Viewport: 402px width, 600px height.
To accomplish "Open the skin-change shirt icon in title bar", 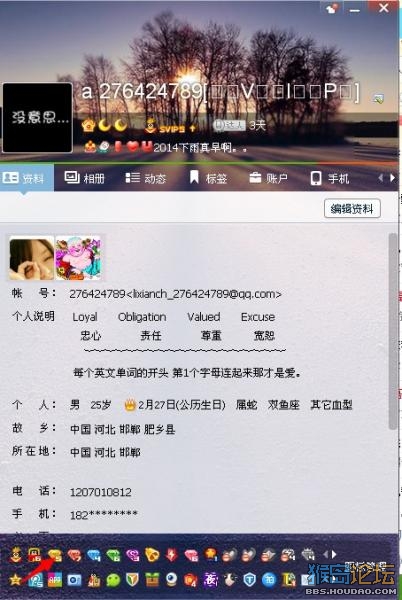I will tap(331, 8).
